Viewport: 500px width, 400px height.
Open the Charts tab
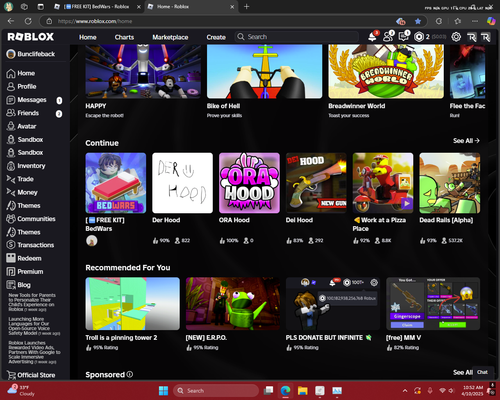[x=124, y=37]
